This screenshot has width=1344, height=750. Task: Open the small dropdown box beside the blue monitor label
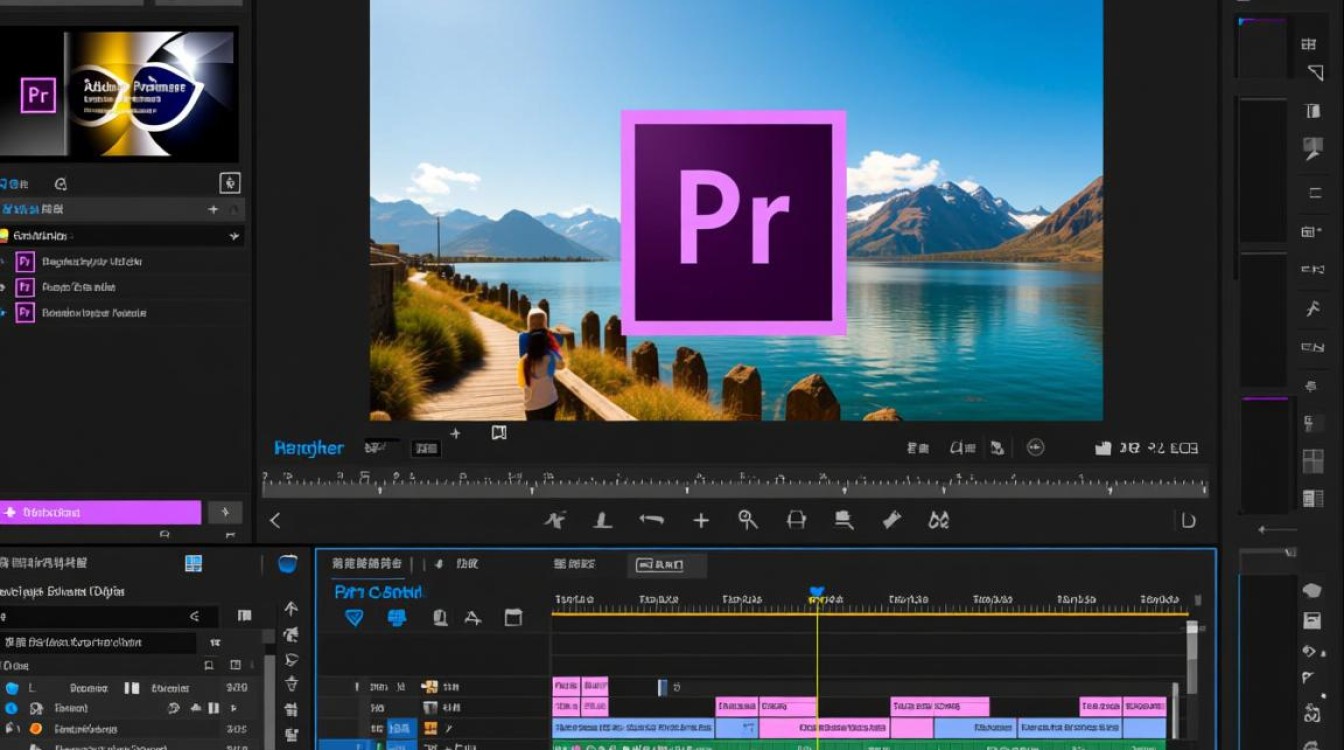coord(426,448)
